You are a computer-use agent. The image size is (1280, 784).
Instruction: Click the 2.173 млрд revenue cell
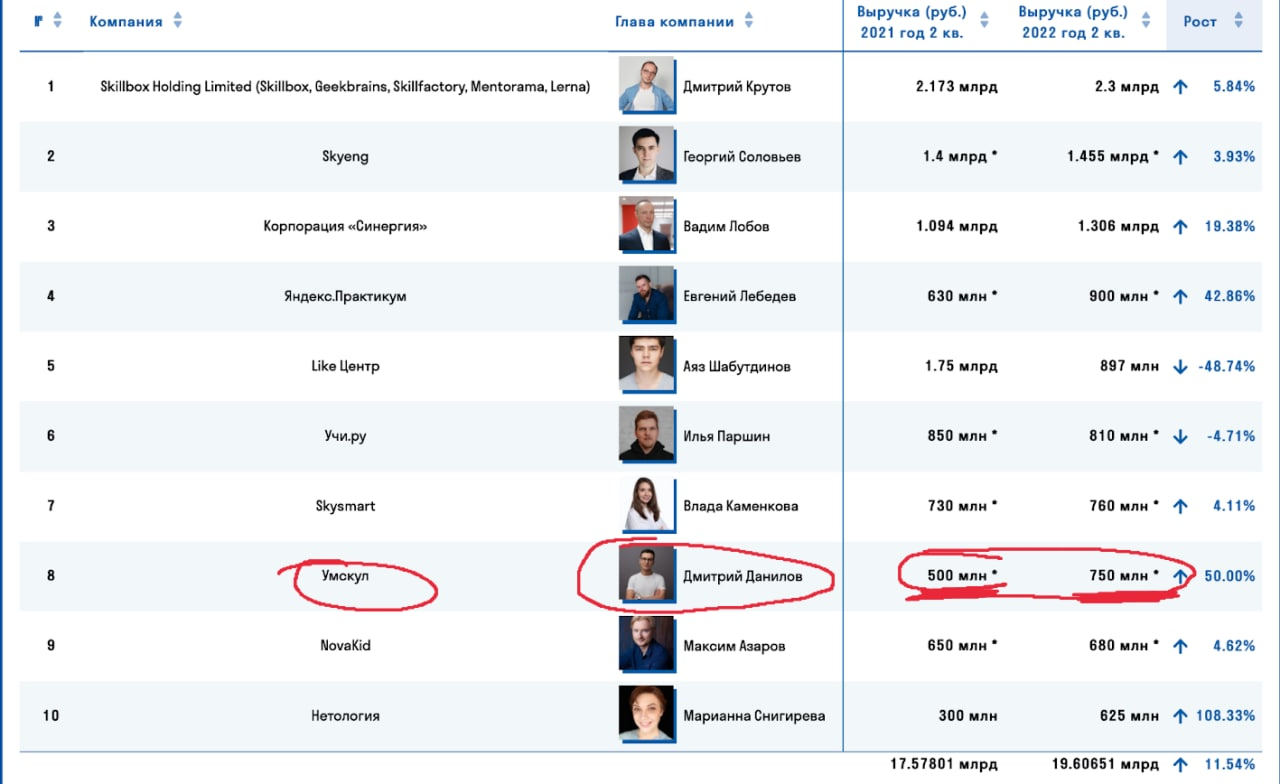click(x=956, y=87)
